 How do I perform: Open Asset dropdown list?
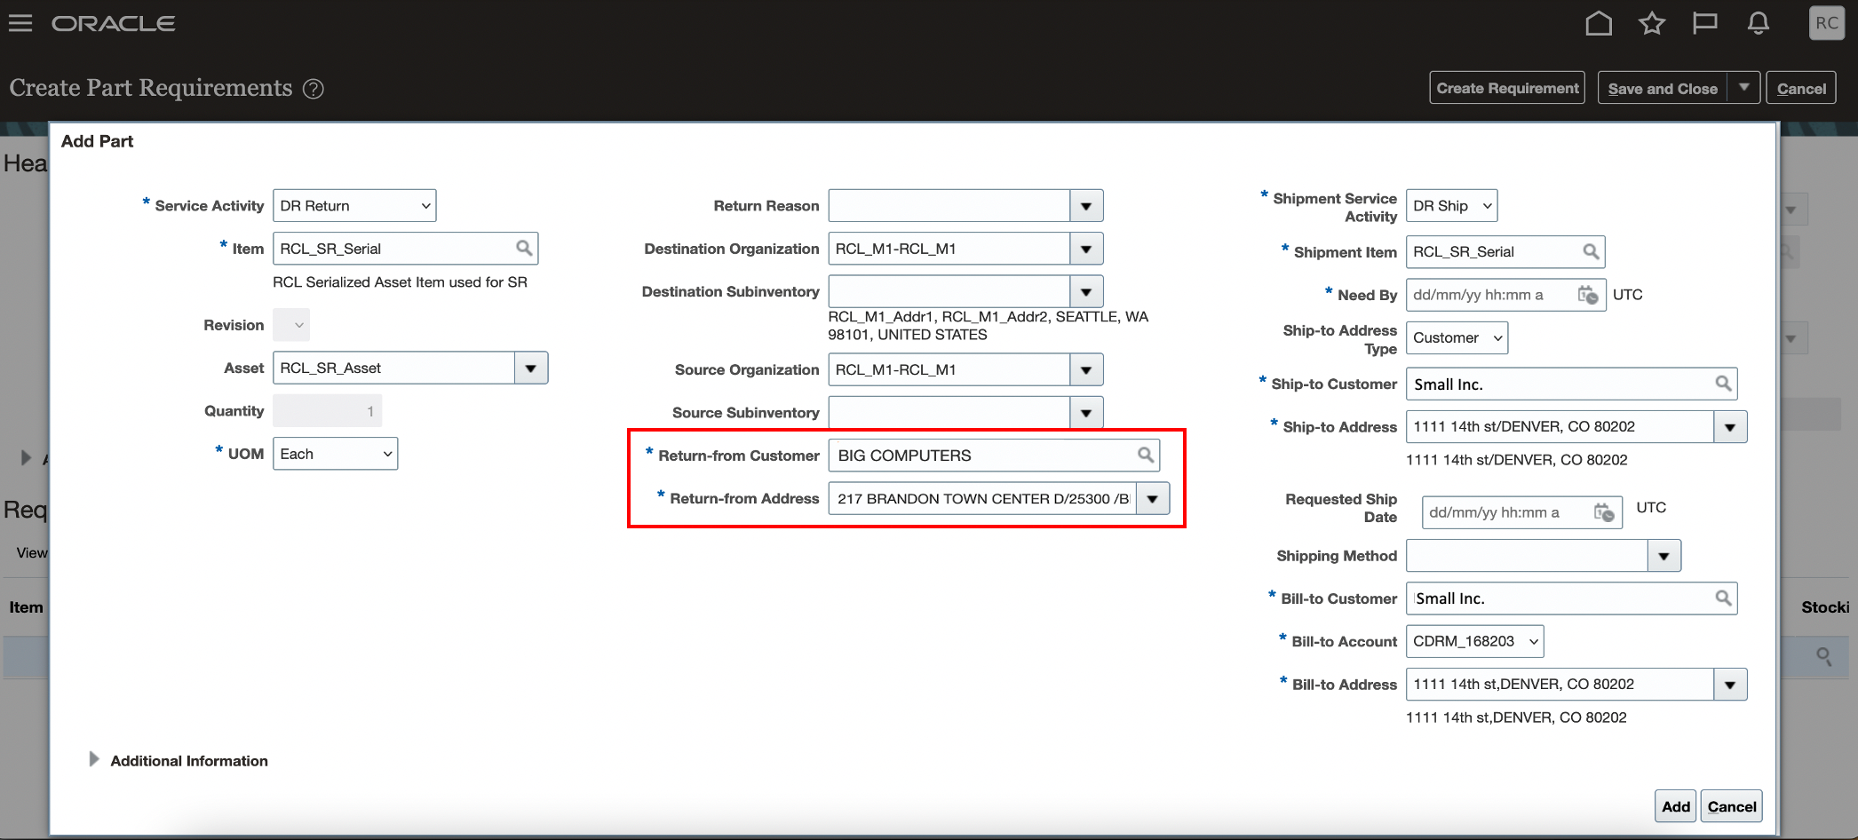pyautogui.click(x=531, y=368)
